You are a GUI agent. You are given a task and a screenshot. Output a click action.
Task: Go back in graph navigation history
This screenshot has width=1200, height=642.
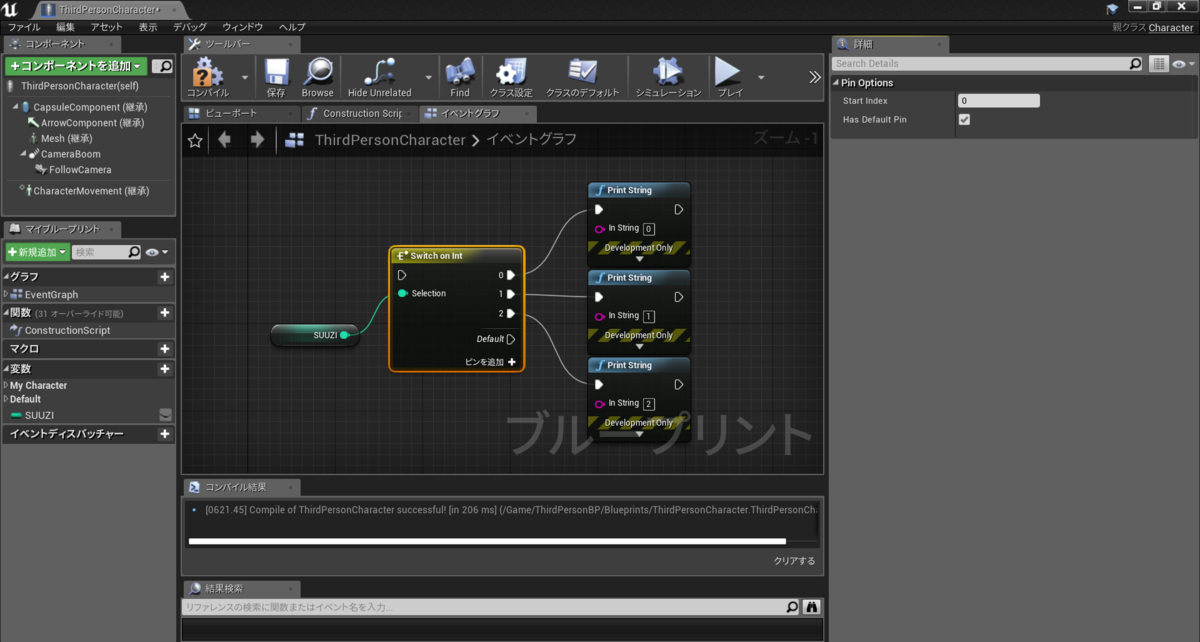[x=224, y=140]
